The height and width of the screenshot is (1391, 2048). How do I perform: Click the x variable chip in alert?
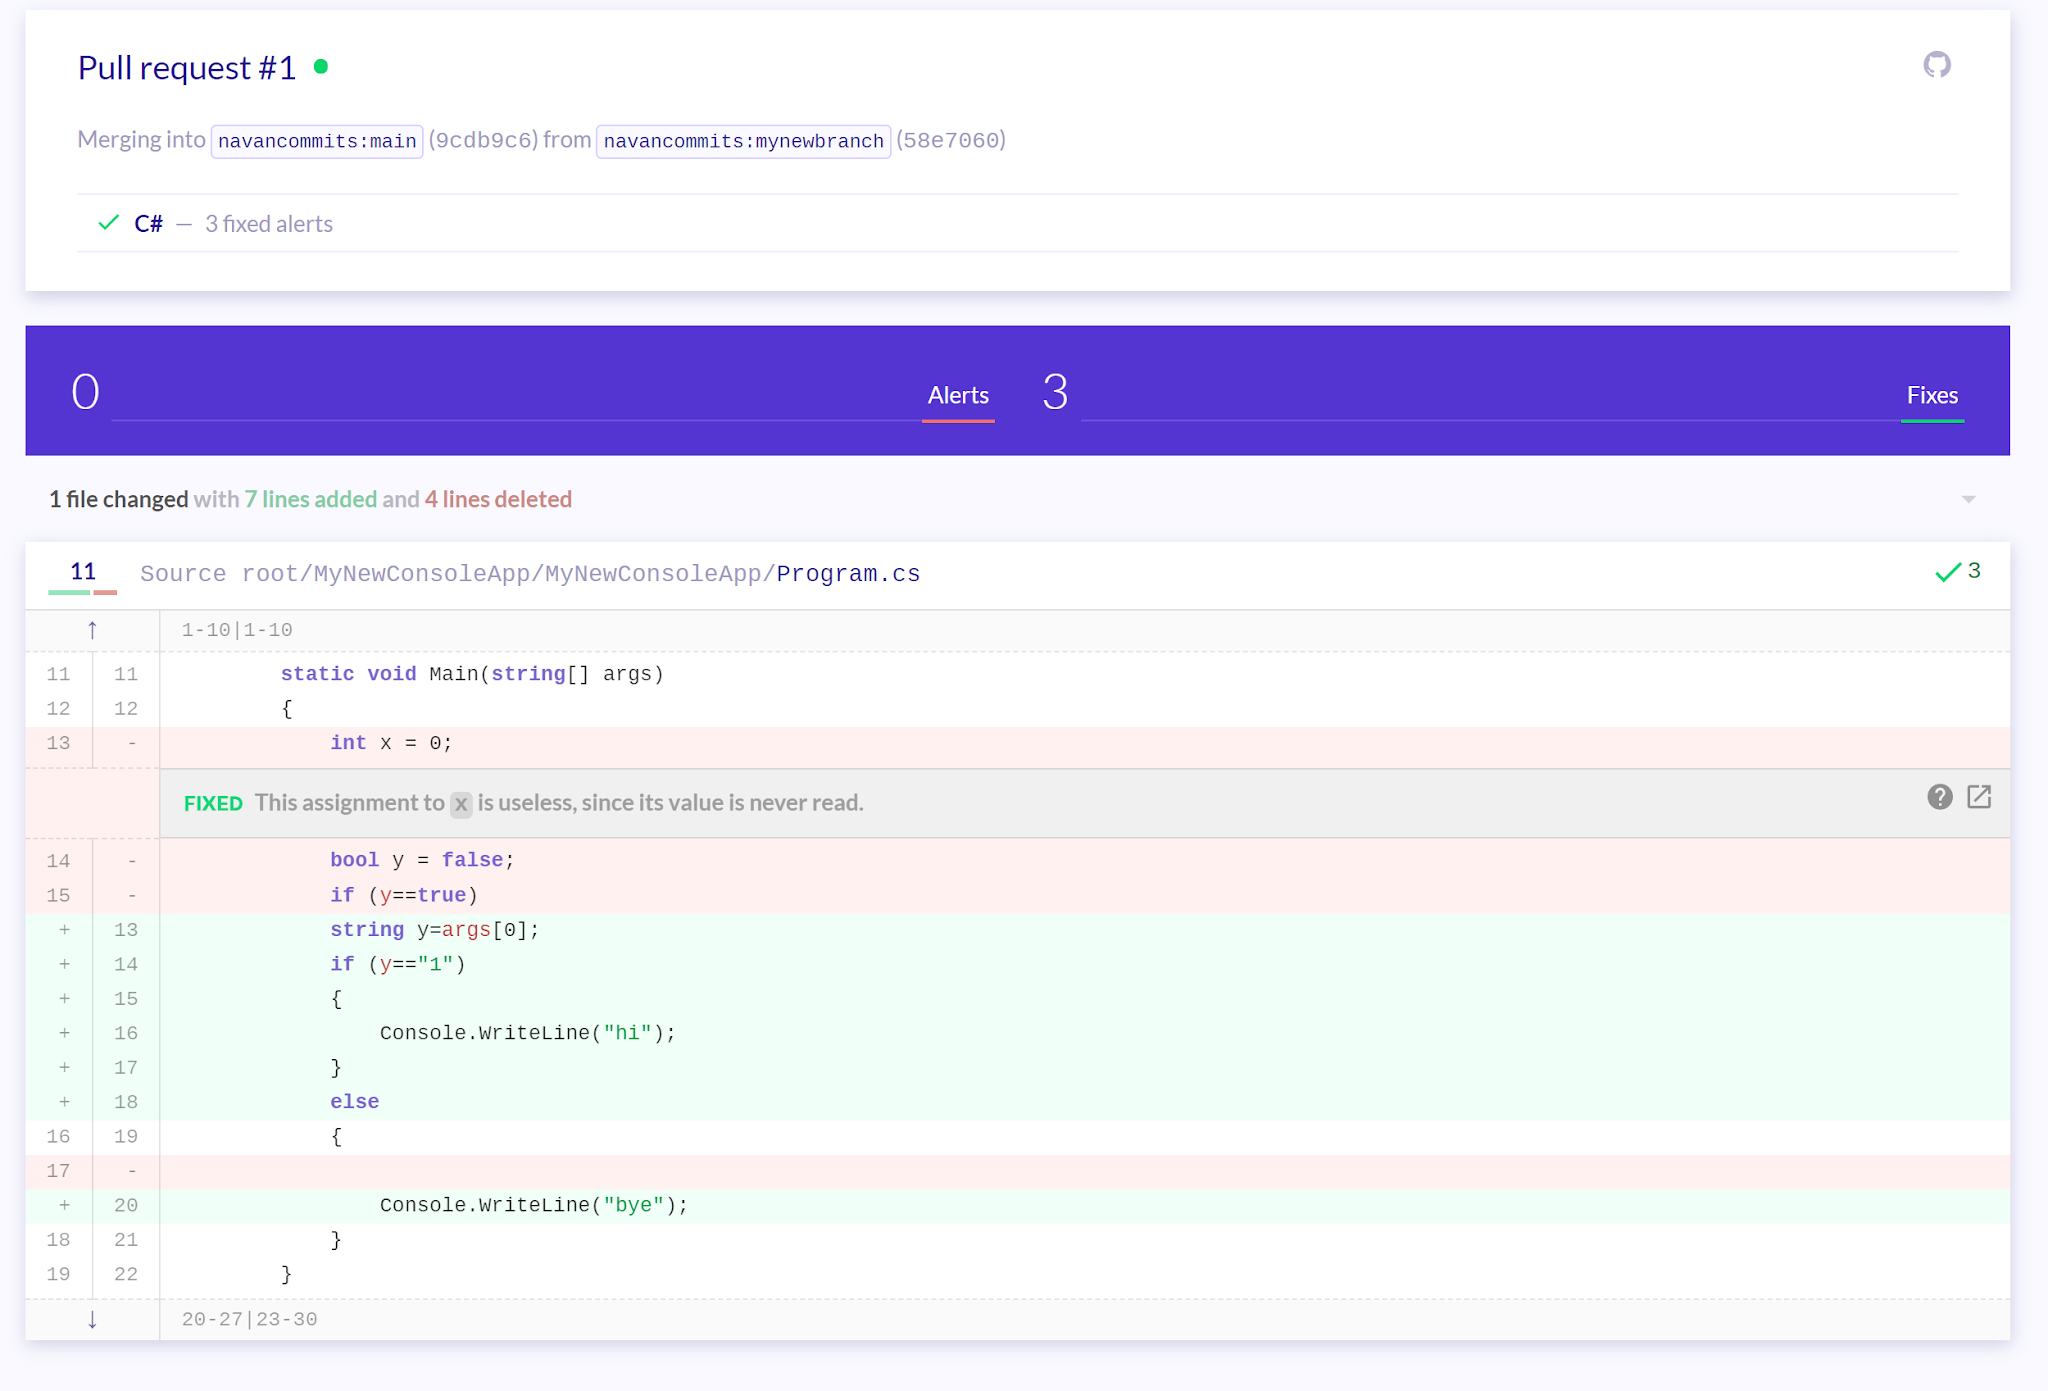point(460,804)
